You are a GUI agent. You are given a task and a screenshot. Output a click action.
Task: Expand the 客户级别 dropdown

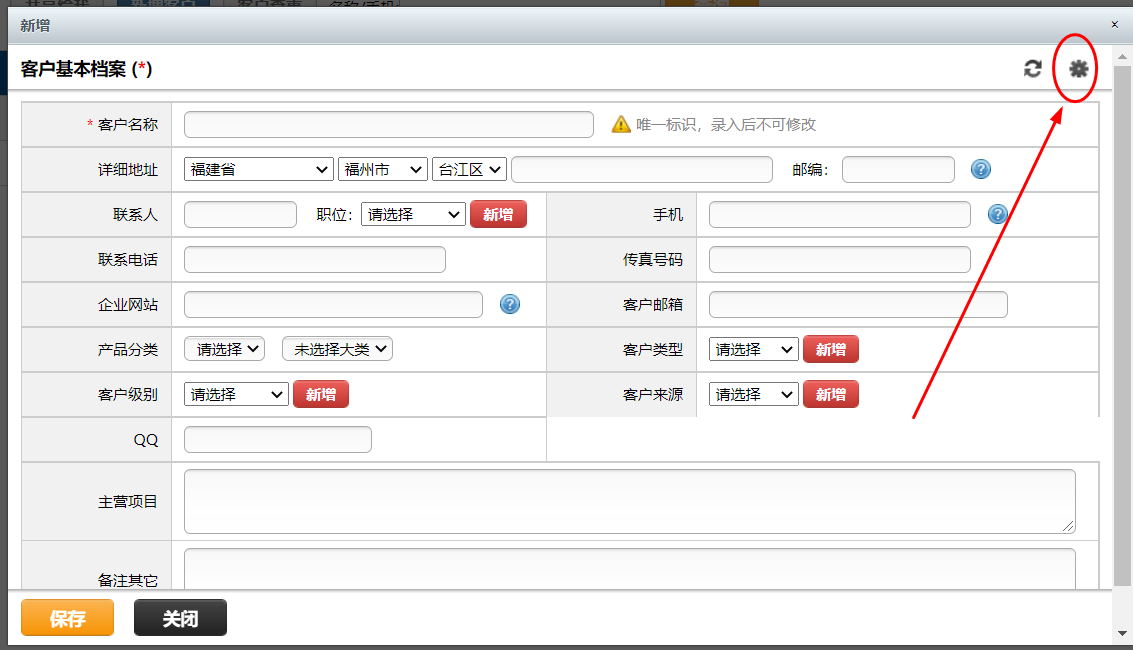pos(236,394)
